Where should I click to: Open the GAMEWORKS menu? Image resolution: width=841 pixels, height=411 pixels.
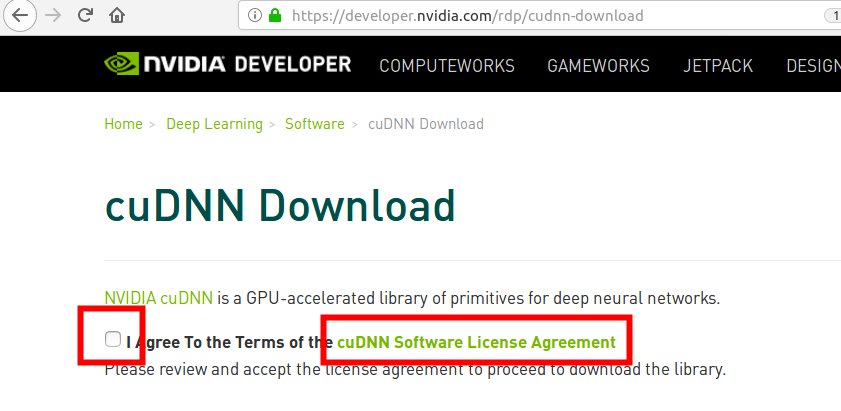pyautogui.click(x=598, y=66)
